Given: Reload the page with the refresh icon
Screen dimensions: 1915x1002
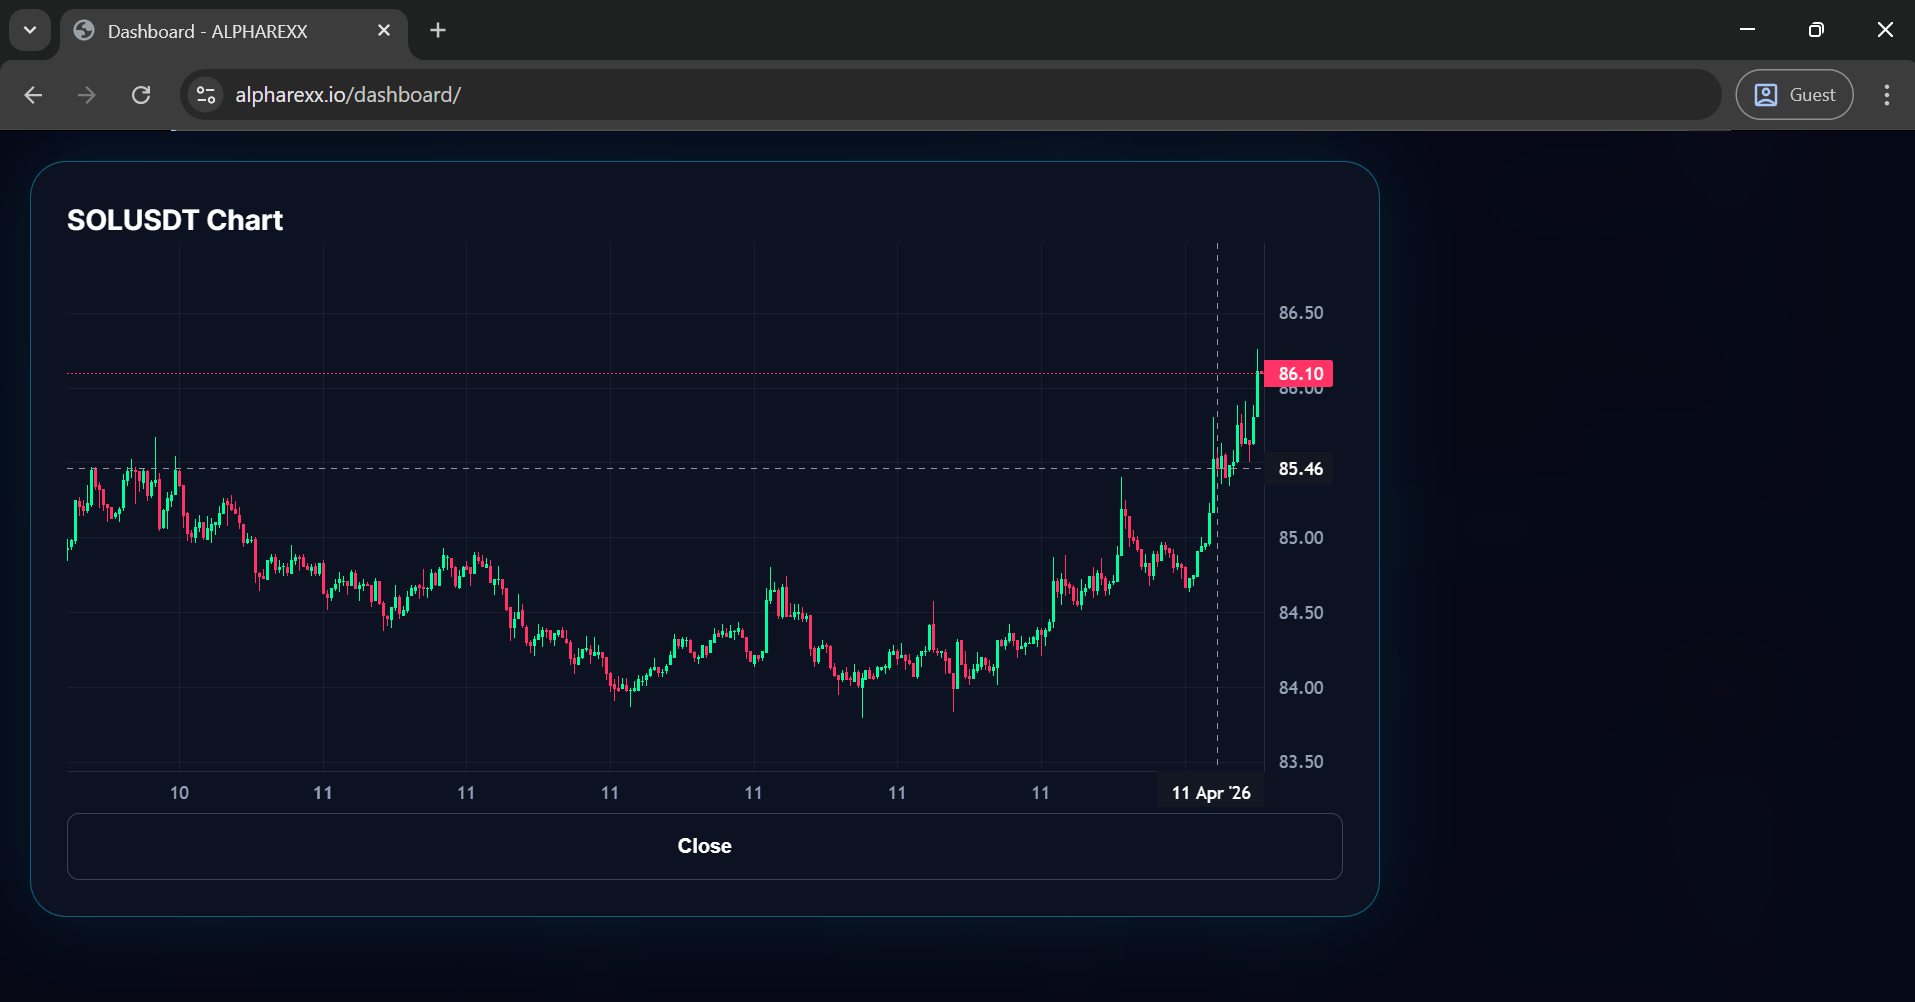Looking at the screenshot, I should (x=141, y=95).
